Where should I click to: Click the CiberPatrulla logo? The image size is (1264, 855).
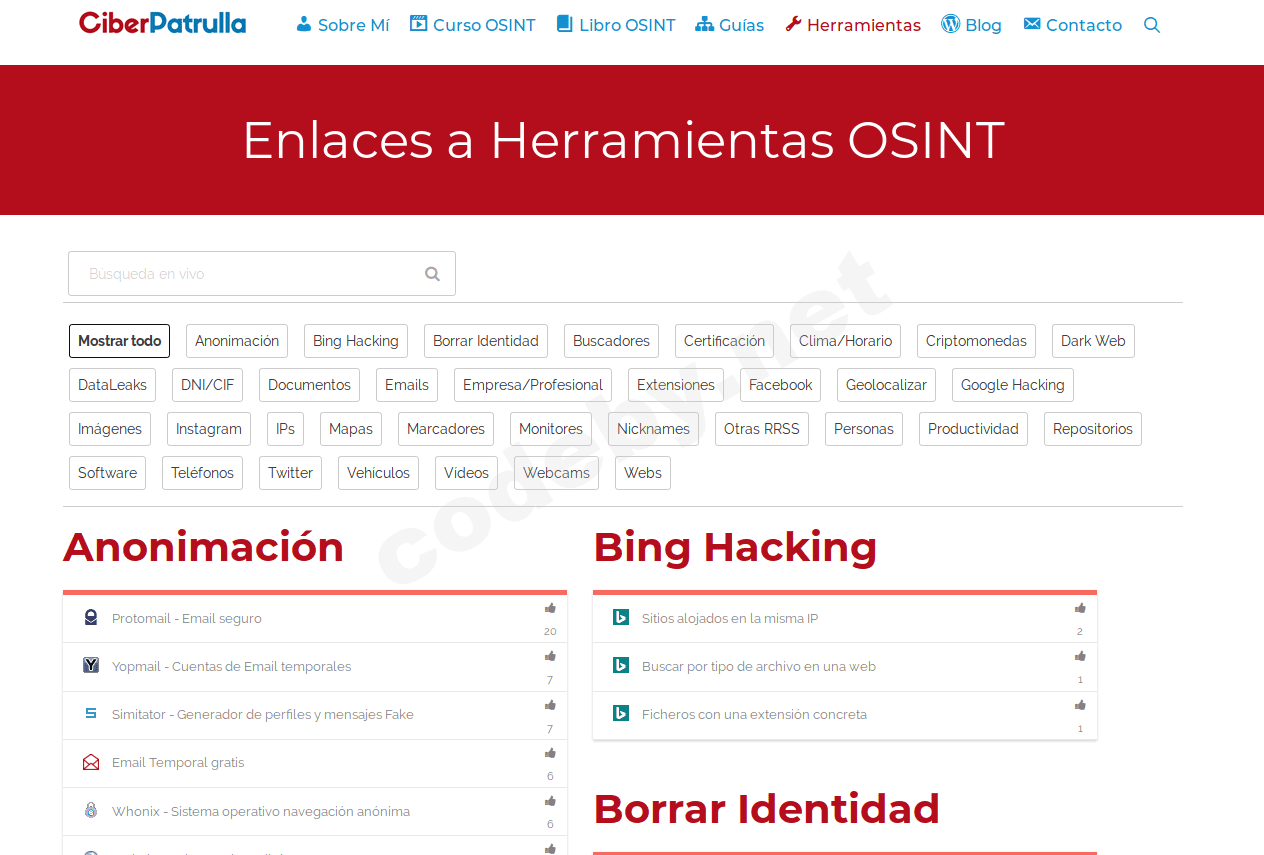point(162,22)
